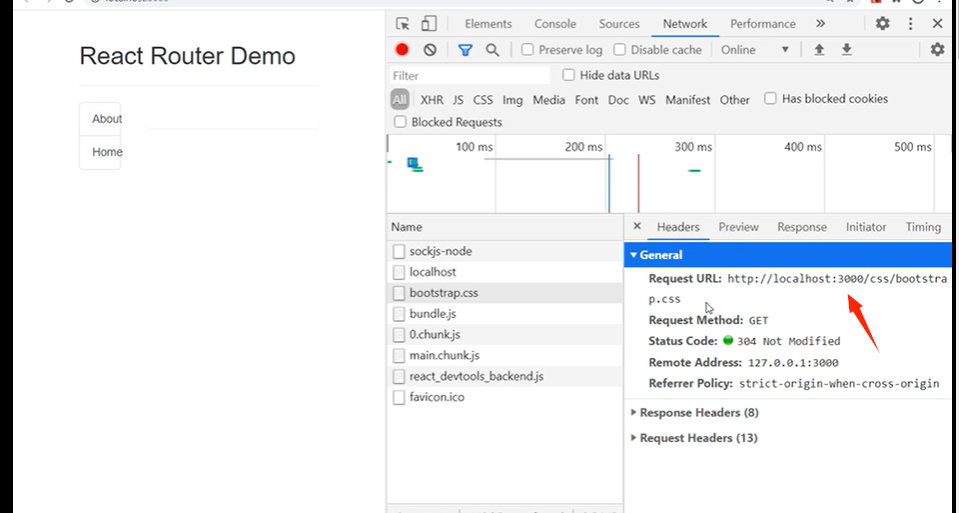Filter requests by XHR
The width and height of the screenshot is (959, 513).
point(432,100)
